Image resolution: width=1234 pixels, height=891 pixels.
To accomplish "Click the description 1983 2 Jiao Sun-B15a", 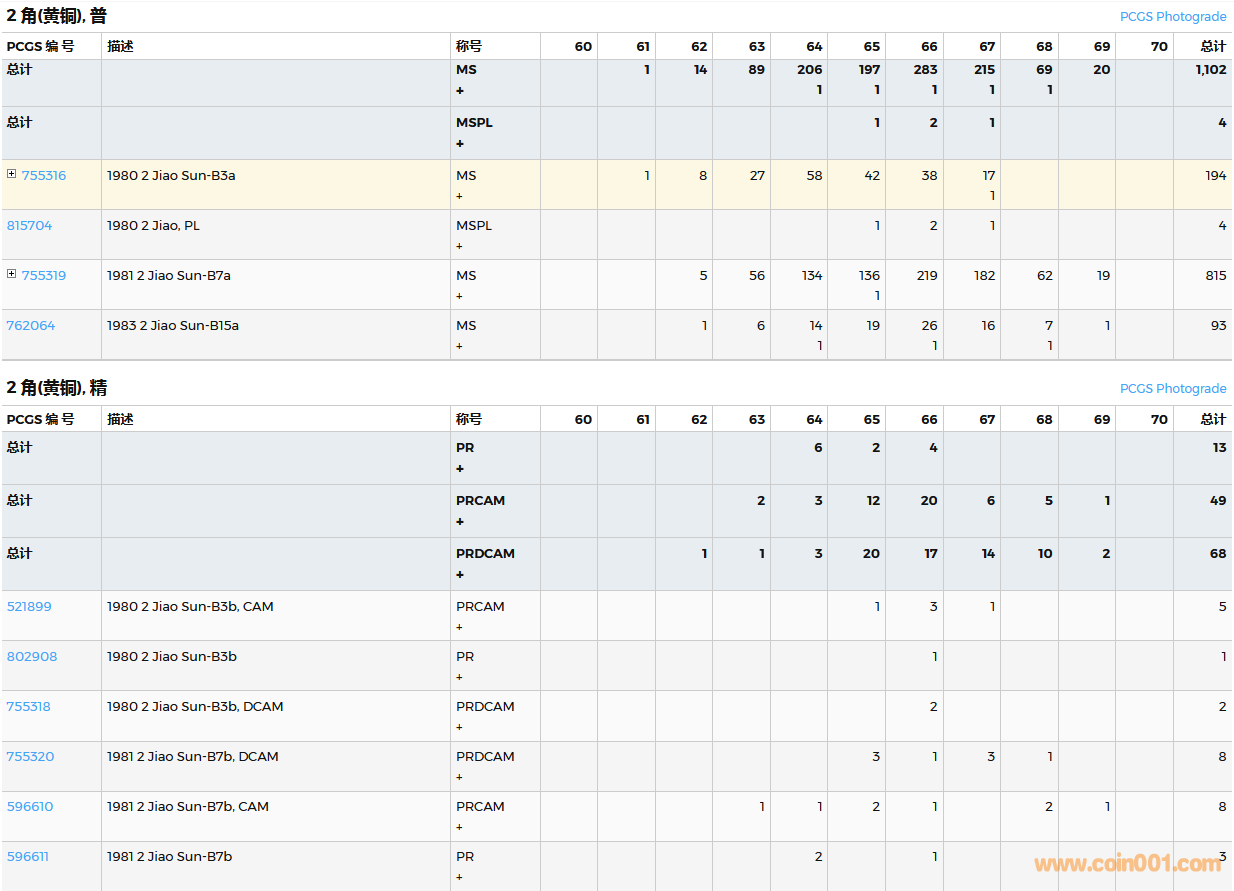I will tap(173, 326).
